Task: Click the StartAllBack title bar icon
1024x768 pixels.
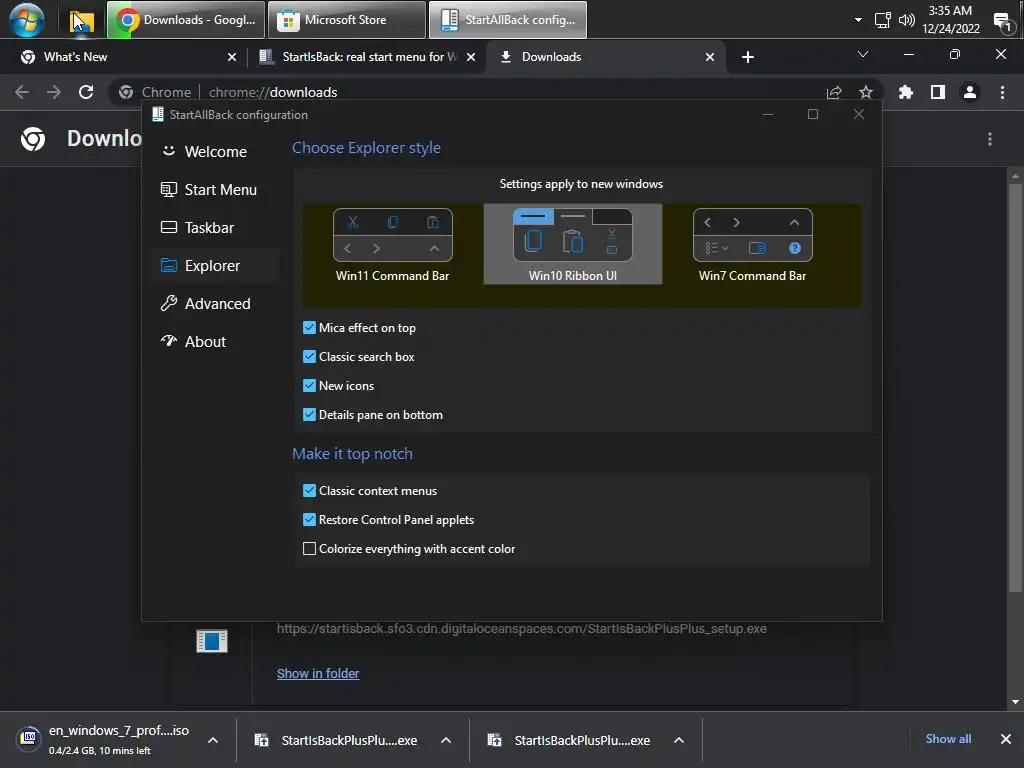Action: (x=157, y=114)
